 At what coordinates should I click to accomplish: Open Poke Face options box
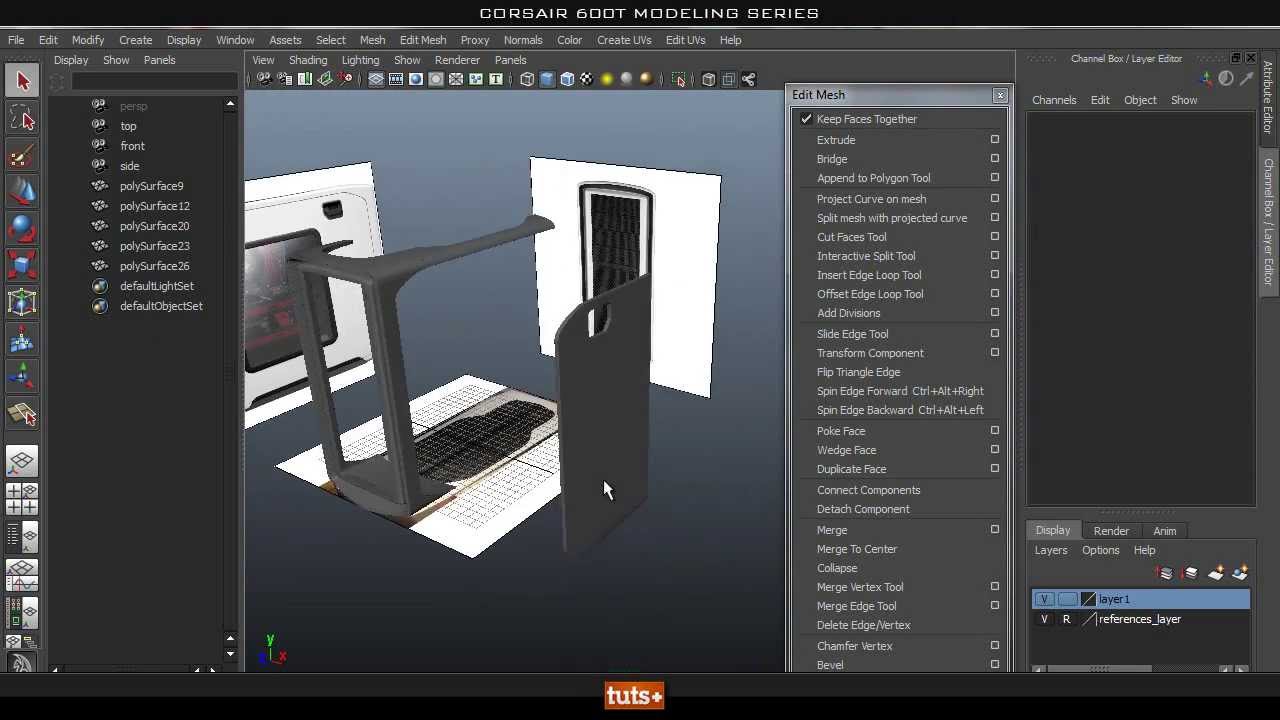tap(995, 431)
